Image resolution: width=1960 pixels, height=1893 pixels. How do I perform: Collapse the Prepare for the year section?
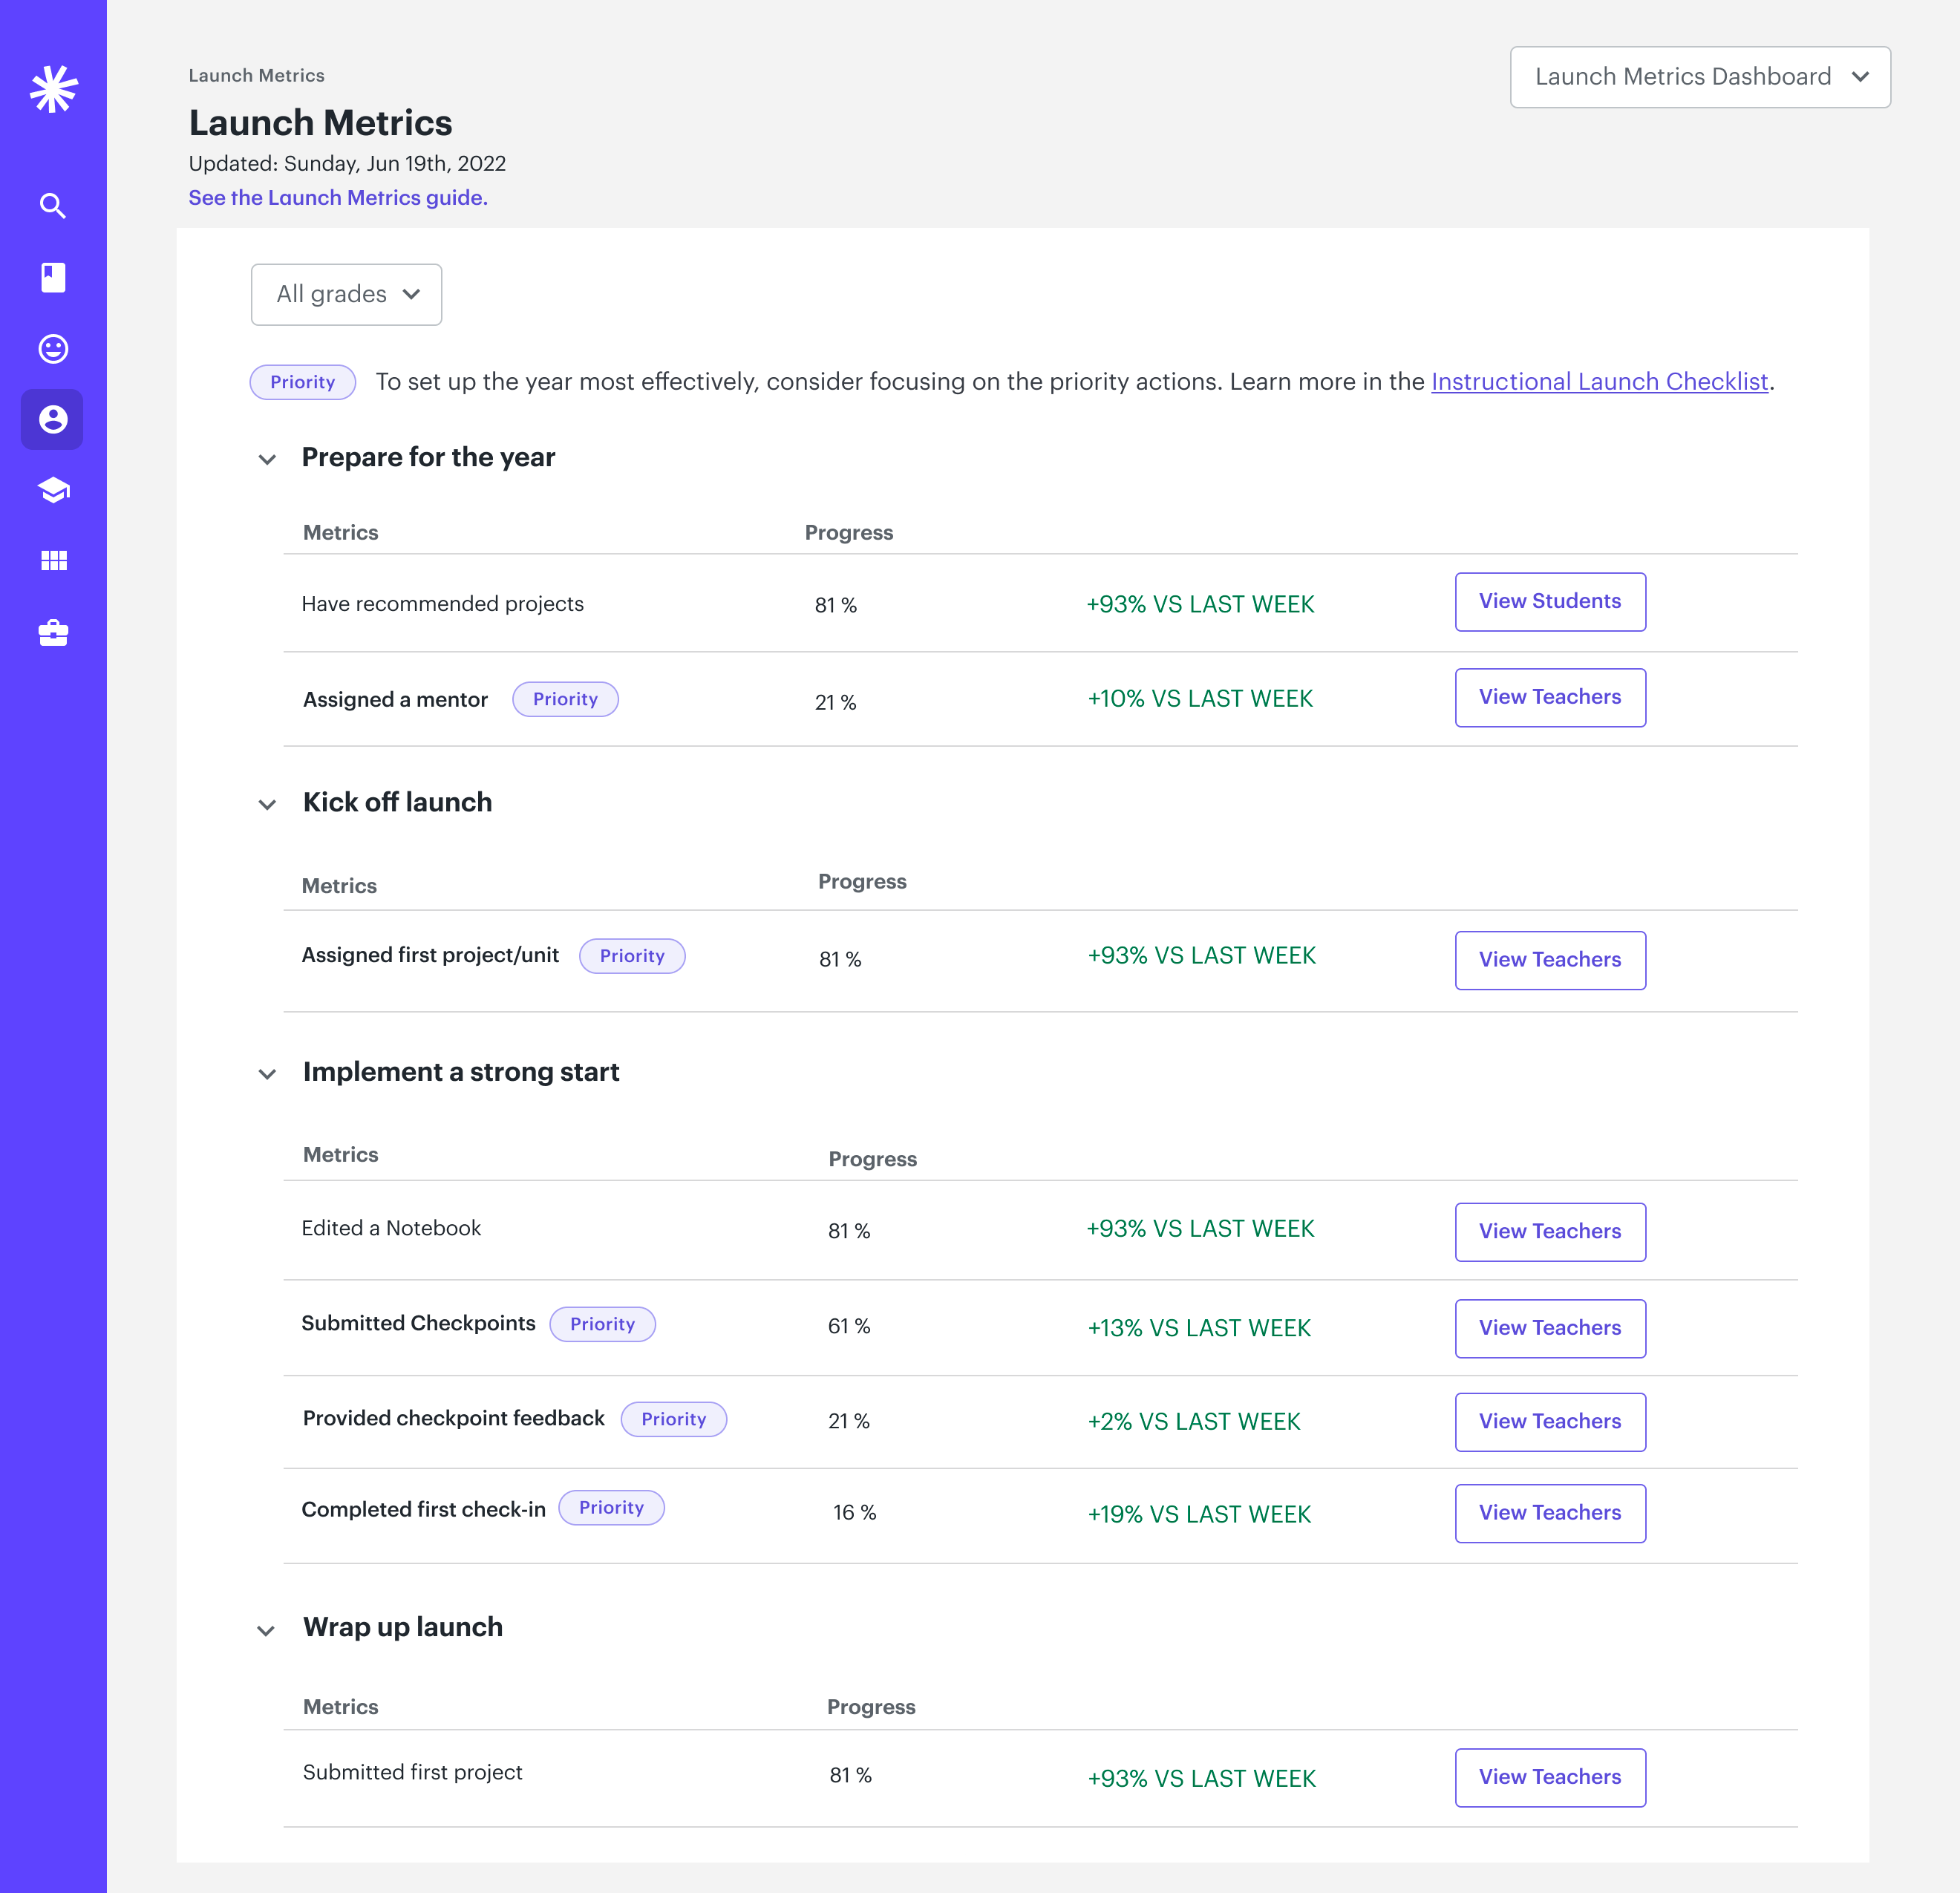(x=267, y=459)
